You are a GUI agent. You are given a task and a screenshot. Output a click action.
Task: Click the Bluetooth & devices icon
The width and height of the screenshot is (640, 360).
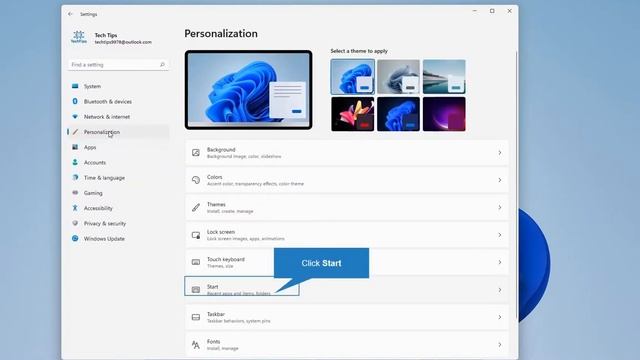(75, 101)
